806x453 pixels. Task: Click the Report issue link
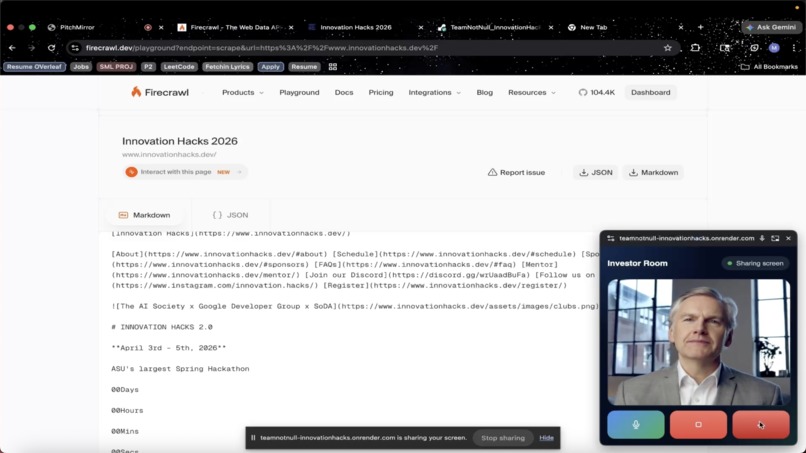516,172
